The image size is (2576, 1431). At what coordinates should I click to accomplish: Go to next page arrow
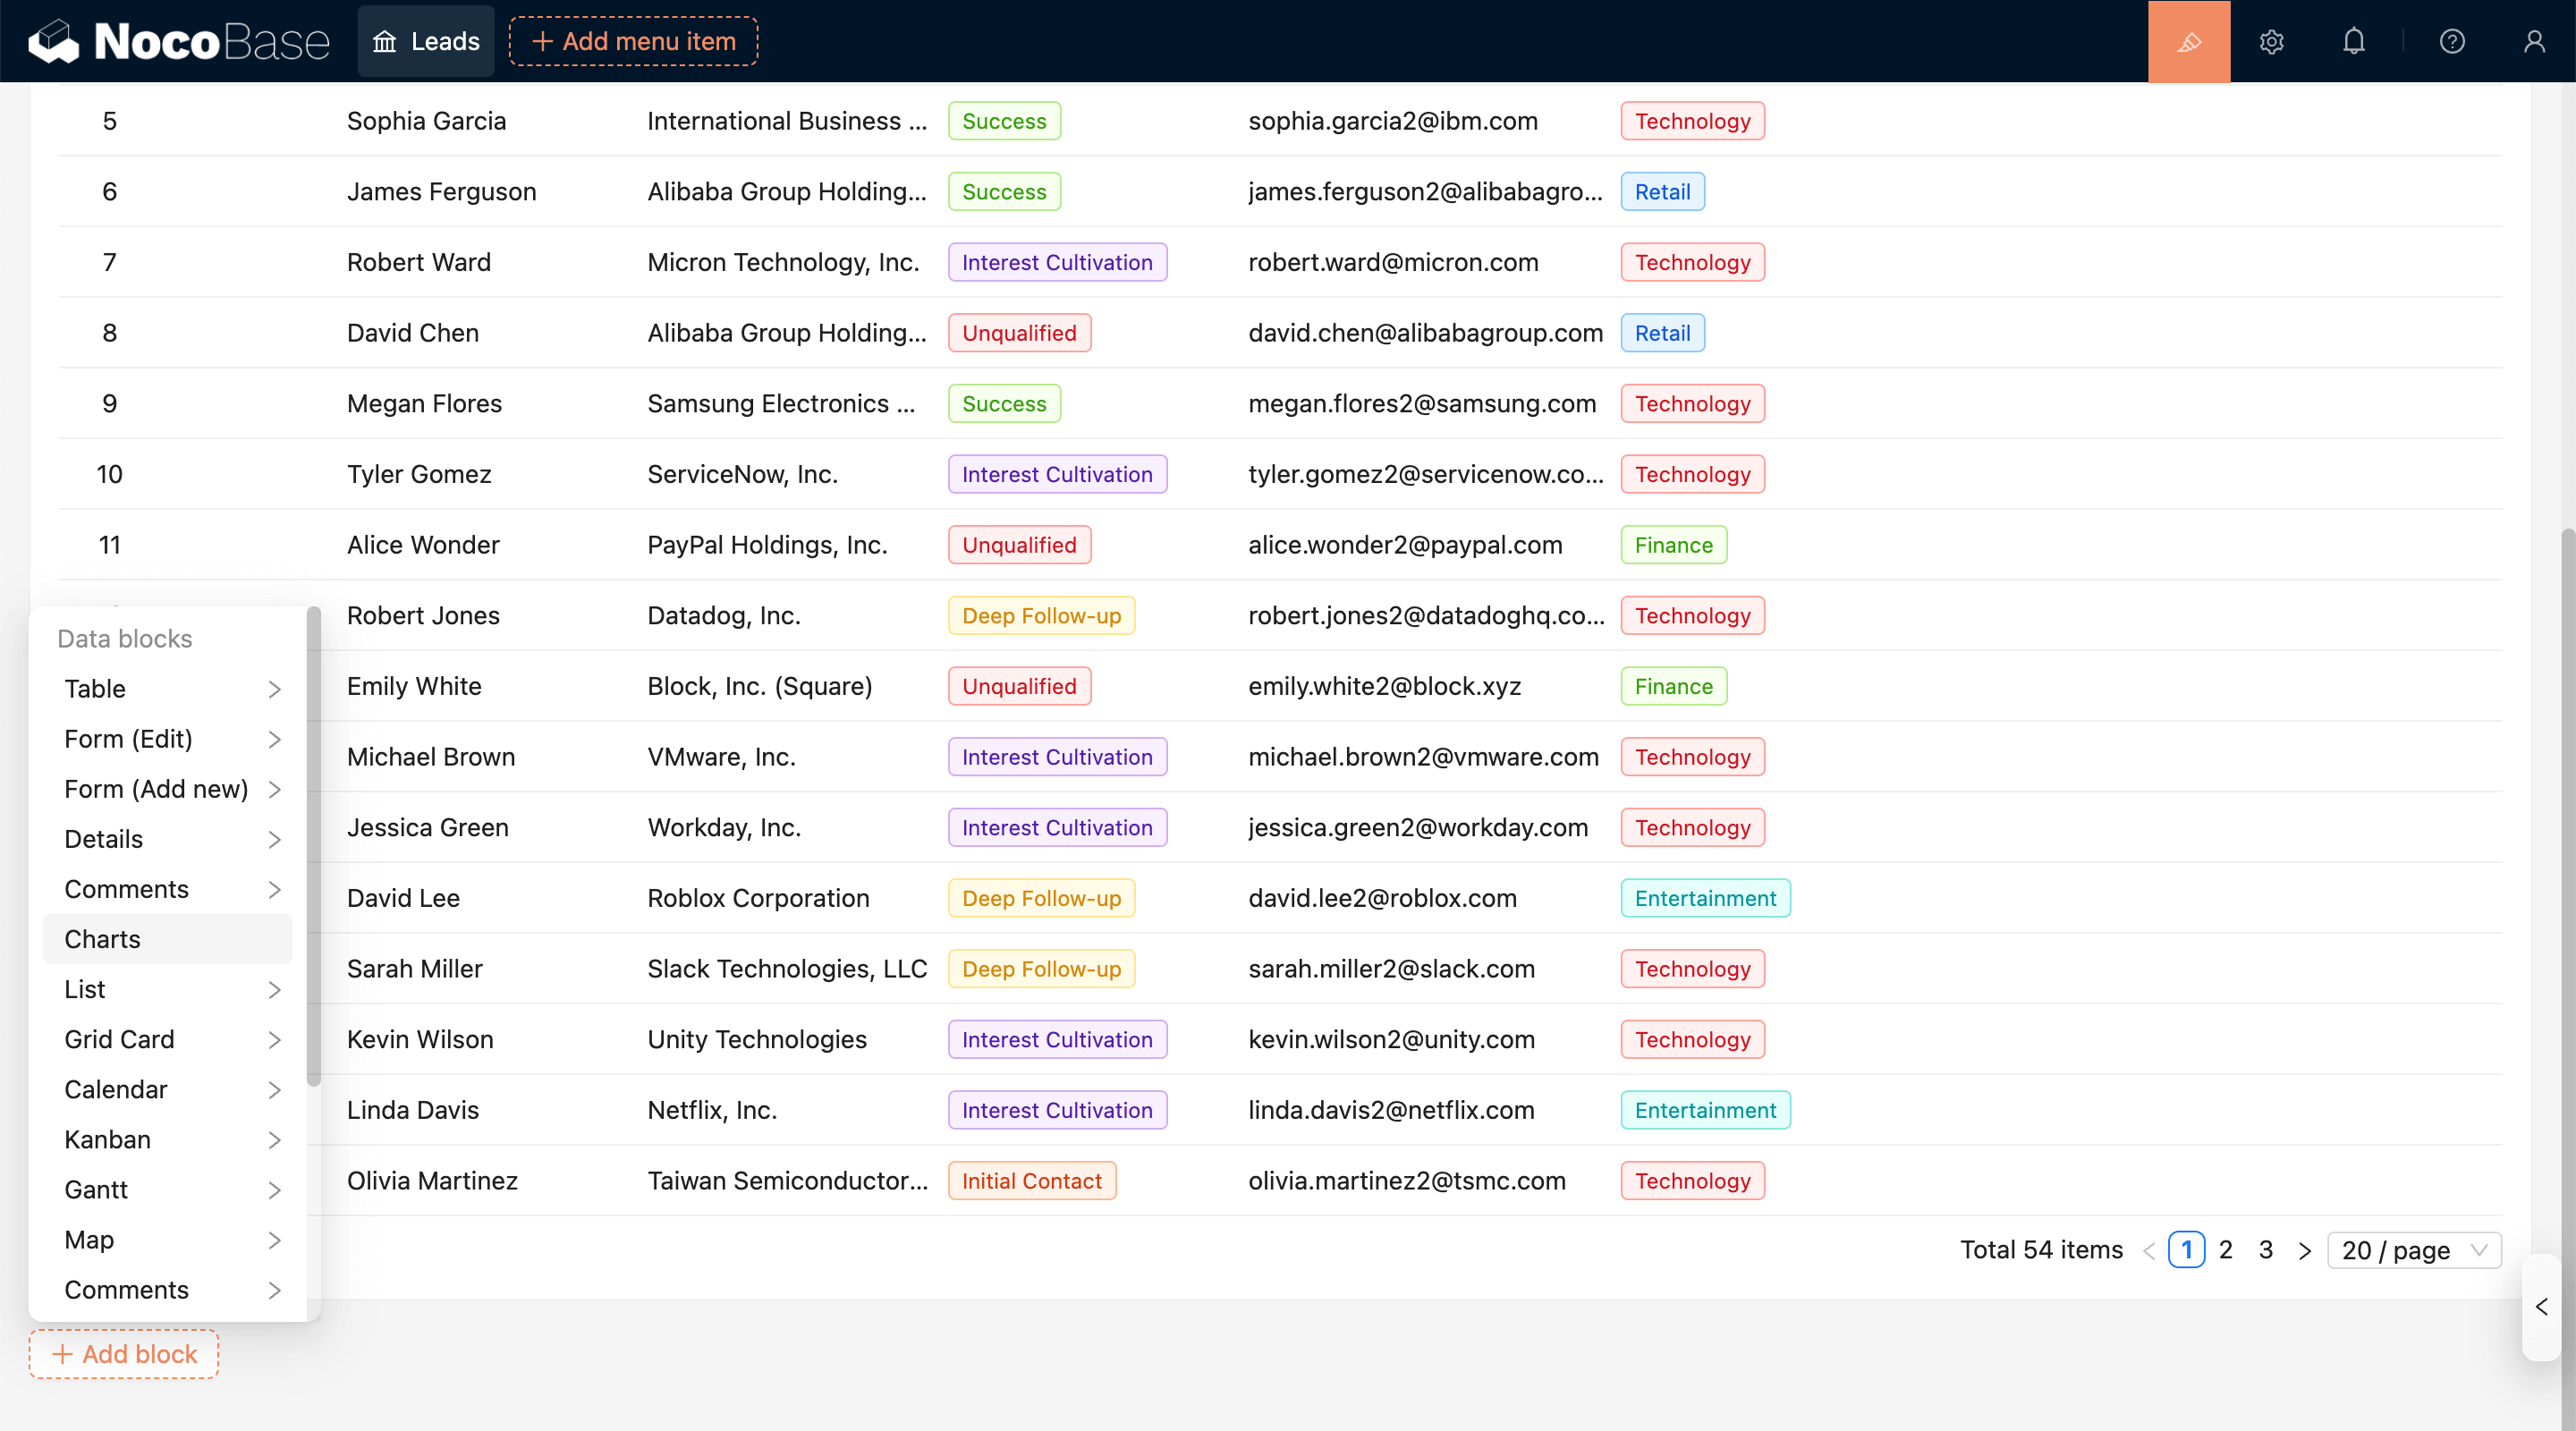[2305, 1250]
